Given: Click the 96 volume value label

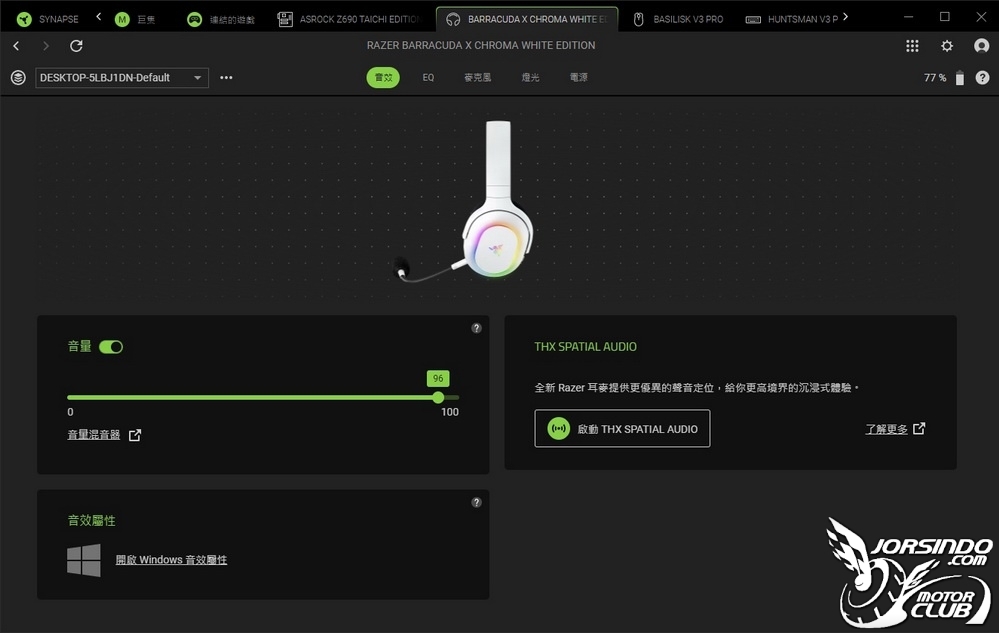Looking at the screenshot, I should pyautogui.click(x=438, y=378).
